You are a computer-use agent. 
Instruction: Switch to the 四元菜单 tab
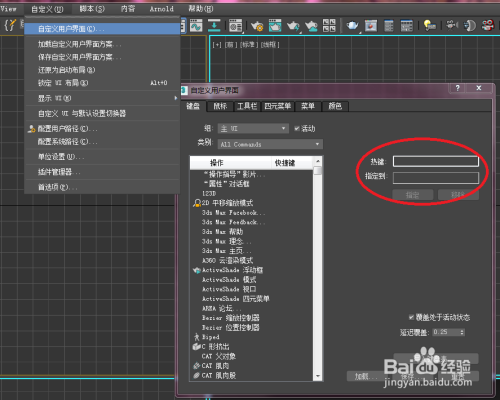pyautogui.click(x=278, y=106)
